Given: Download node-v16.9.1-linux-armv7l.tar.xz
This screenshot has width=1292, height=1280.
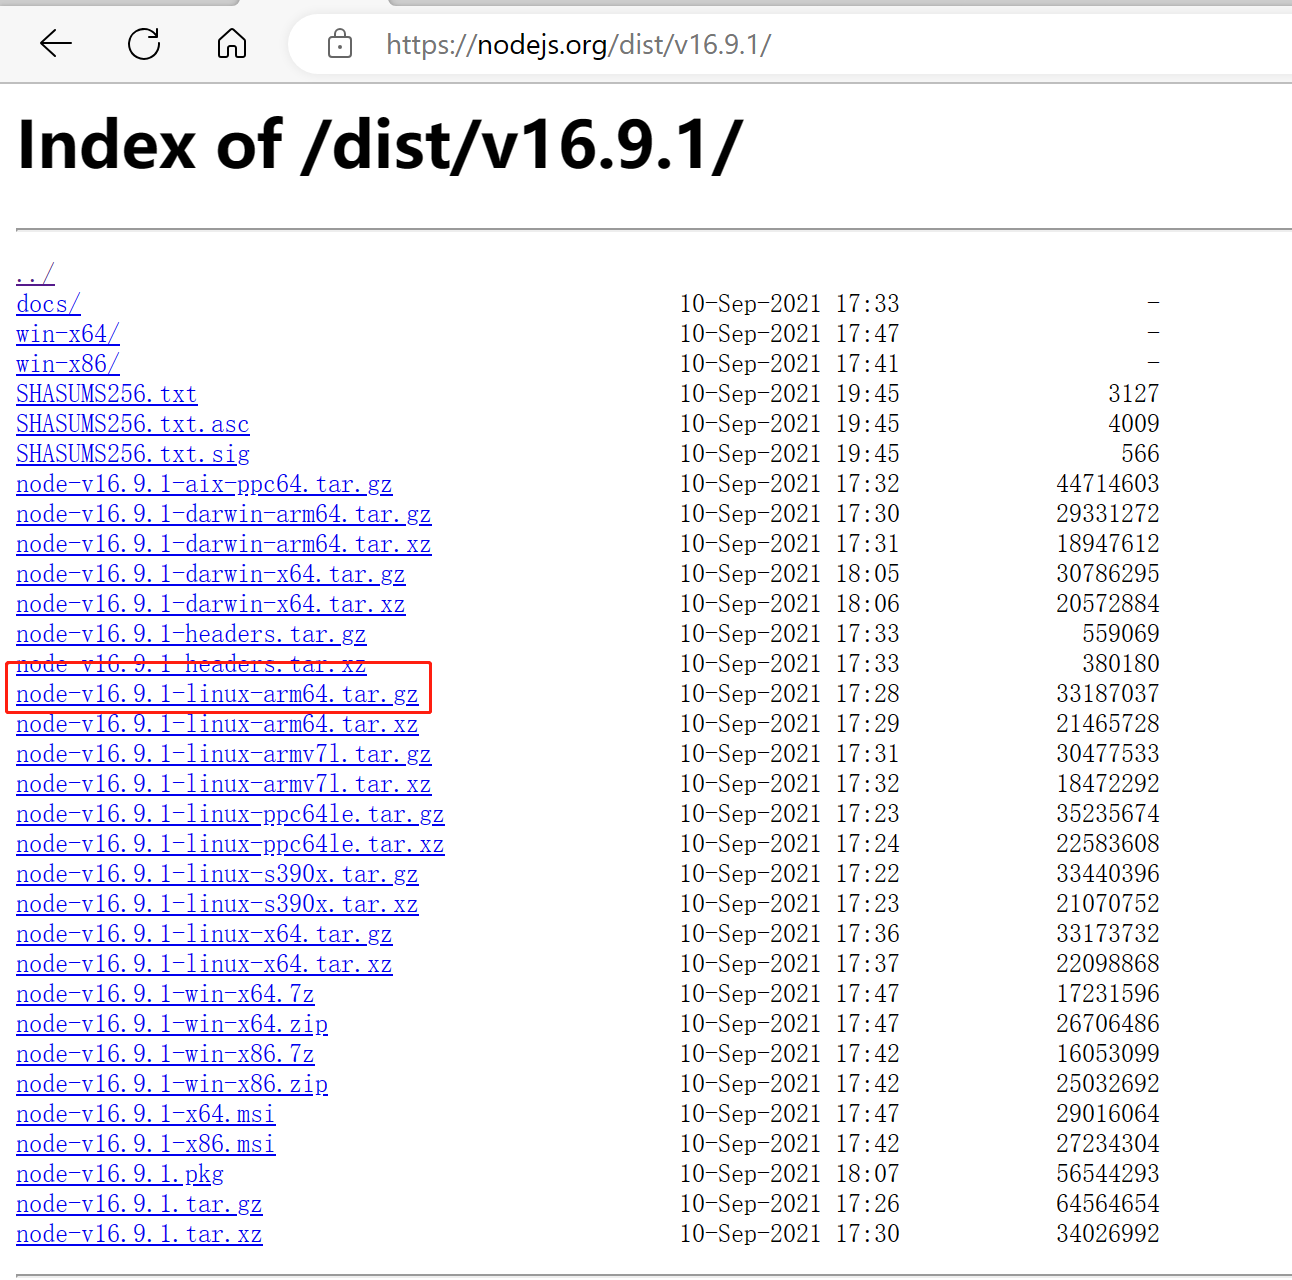Looking at the screenshot, I should (x=224, y=784).
